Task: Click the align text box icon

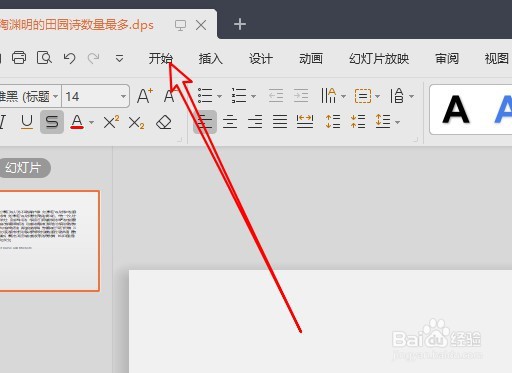Action: click(x=363, y=96)
